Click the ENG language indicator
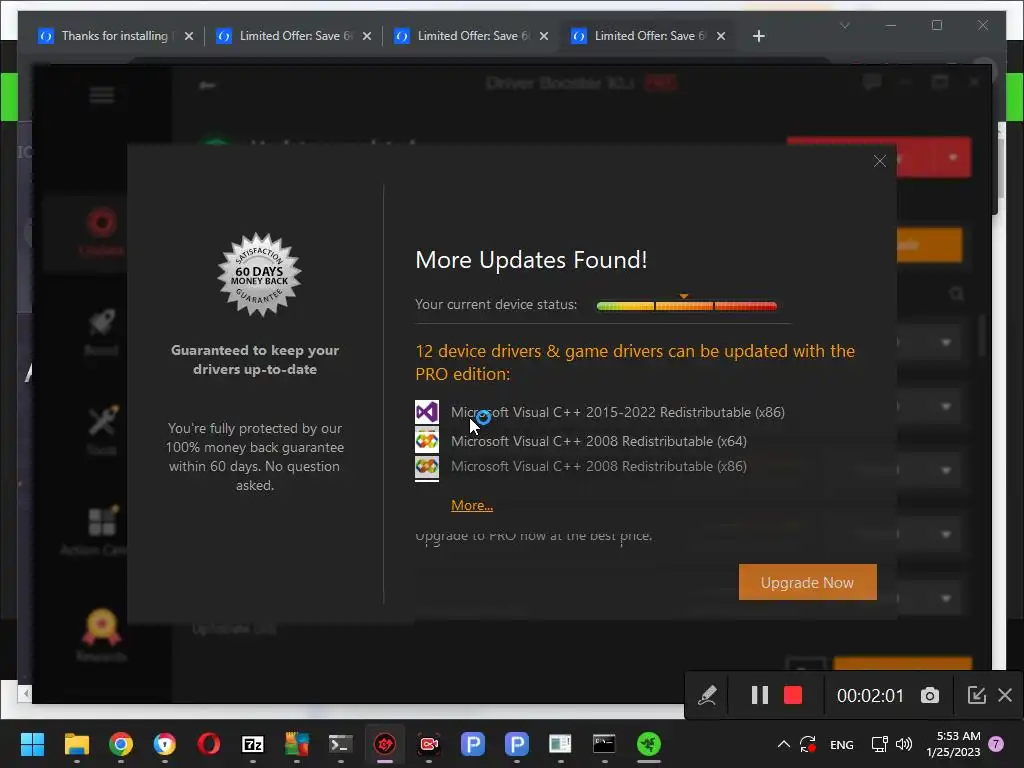This screenshot has height=768, width=1024. [x=841, y=744]
